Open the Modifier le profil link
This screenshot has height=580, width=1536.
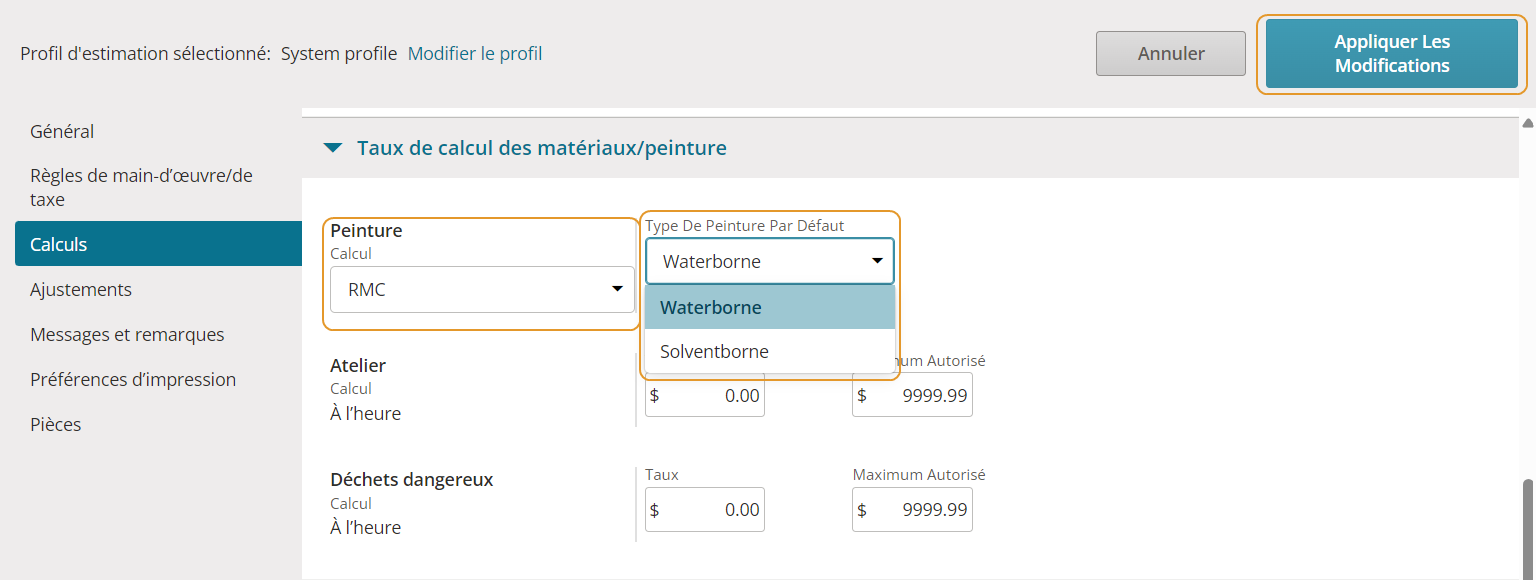point(475,54)
